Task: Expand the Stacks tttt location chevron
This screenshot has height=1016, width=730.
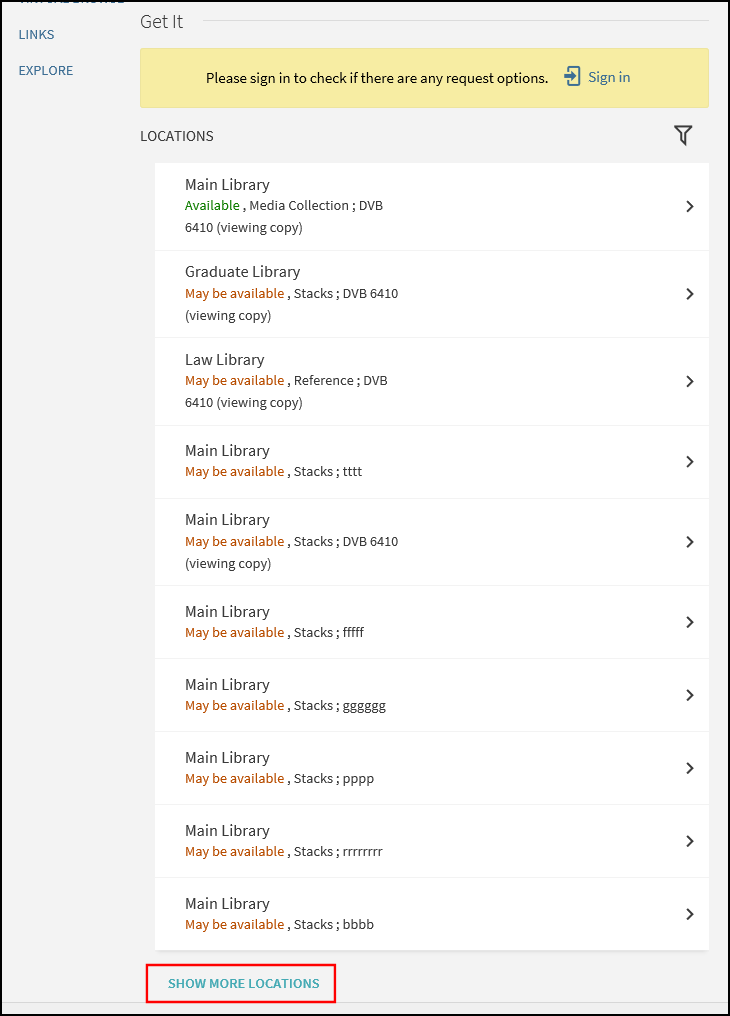Action: pyautogui.click(x=690, y=461)
